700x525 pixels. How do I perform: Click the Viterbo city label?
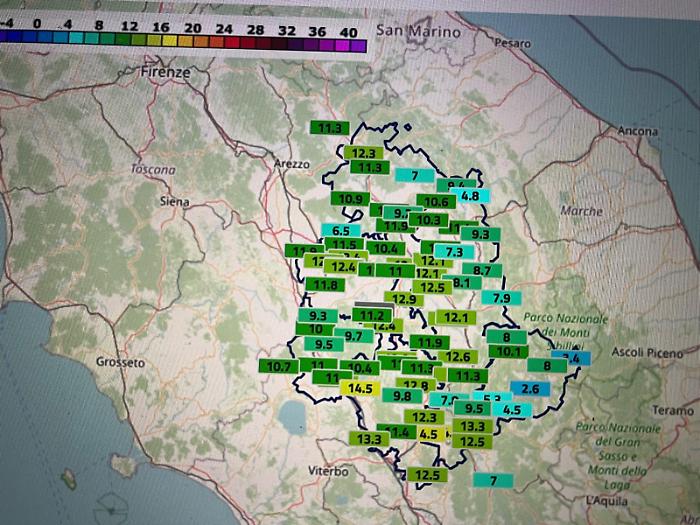328,470
